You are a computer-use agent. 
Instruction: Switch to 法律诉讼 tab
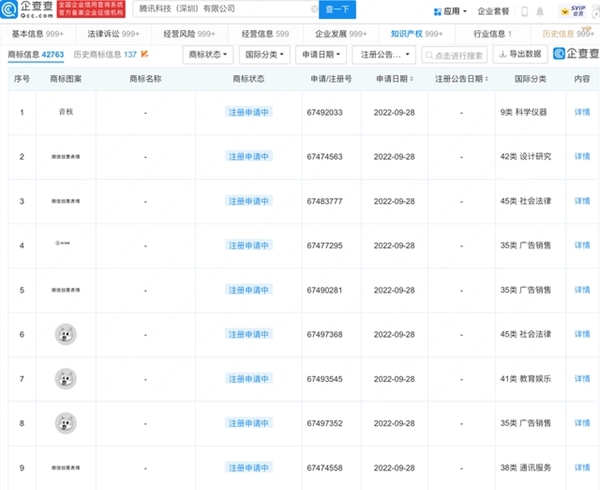coord(113,34)
